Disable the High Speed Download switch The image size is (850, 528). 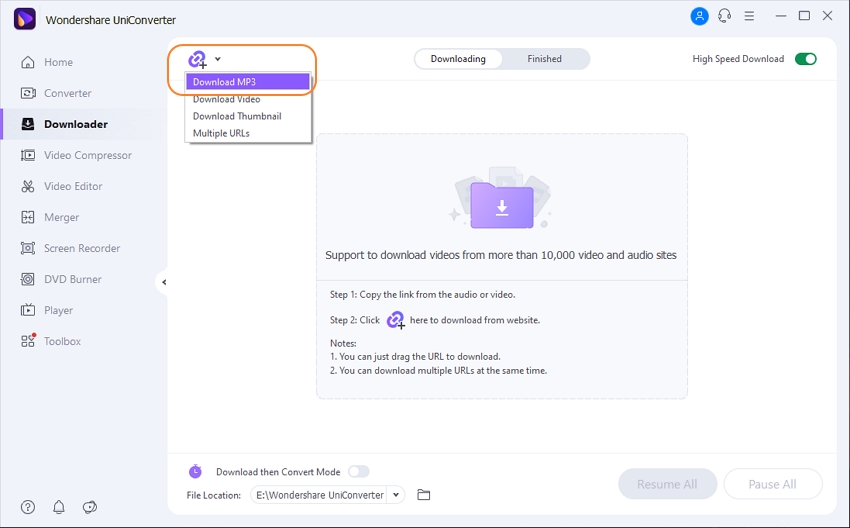click(805, 59)
